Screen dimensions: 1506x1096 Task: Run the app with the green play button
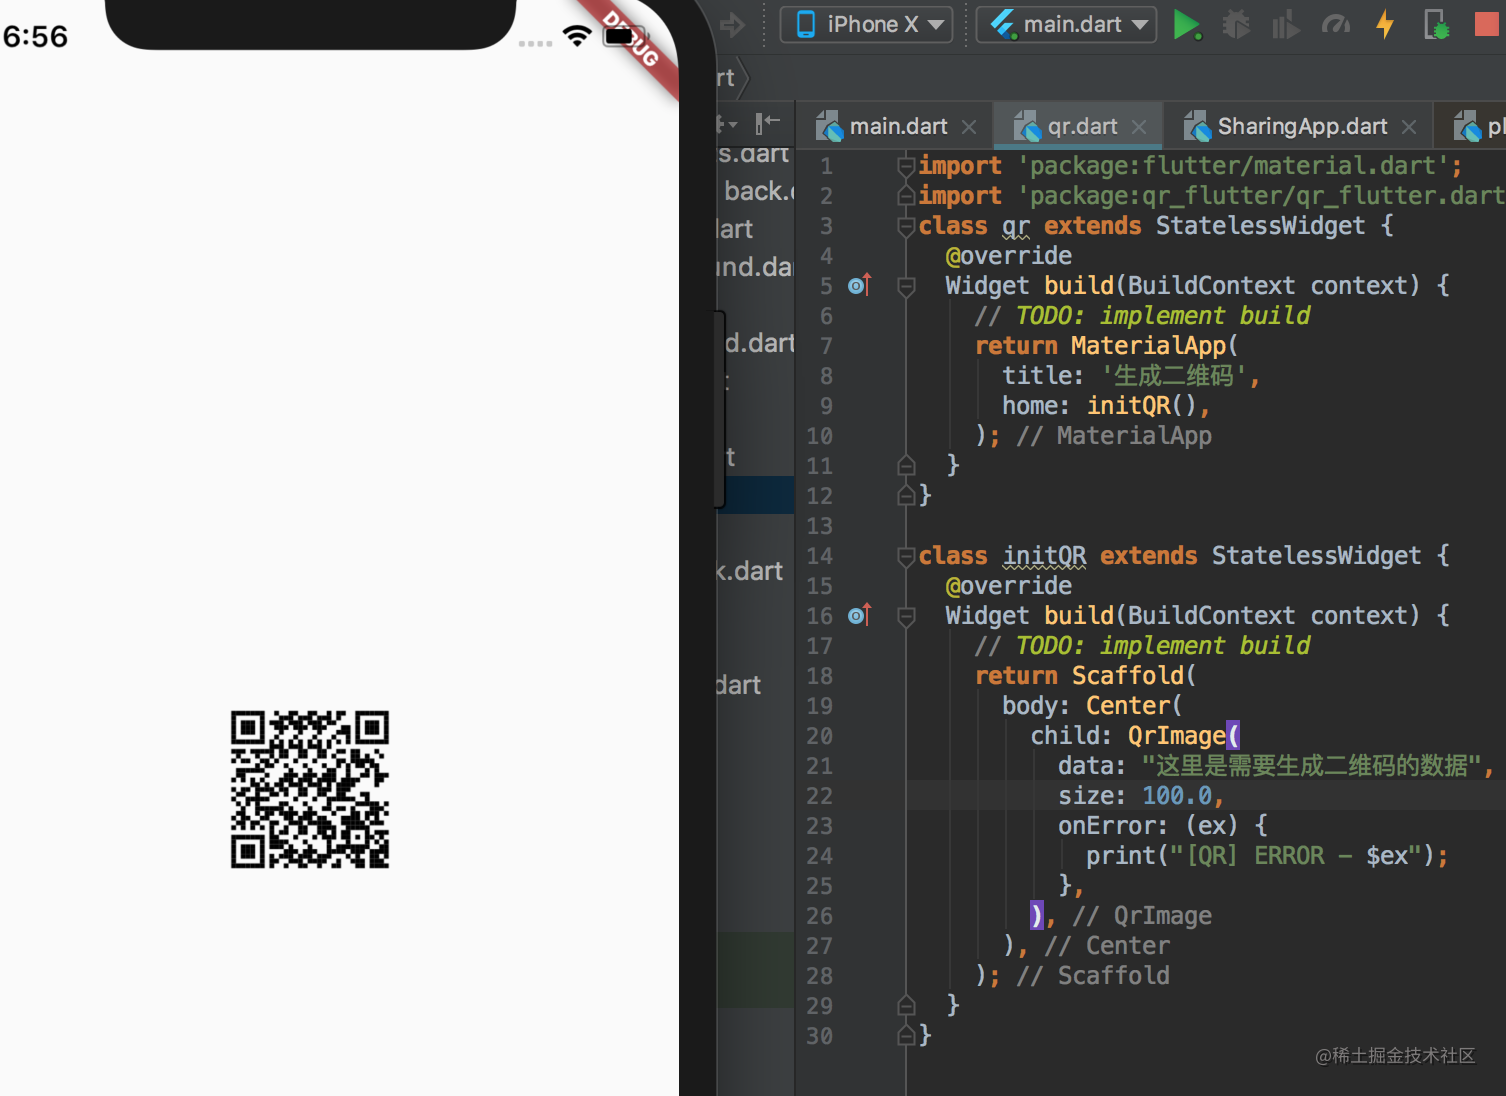pos(1186,25)
